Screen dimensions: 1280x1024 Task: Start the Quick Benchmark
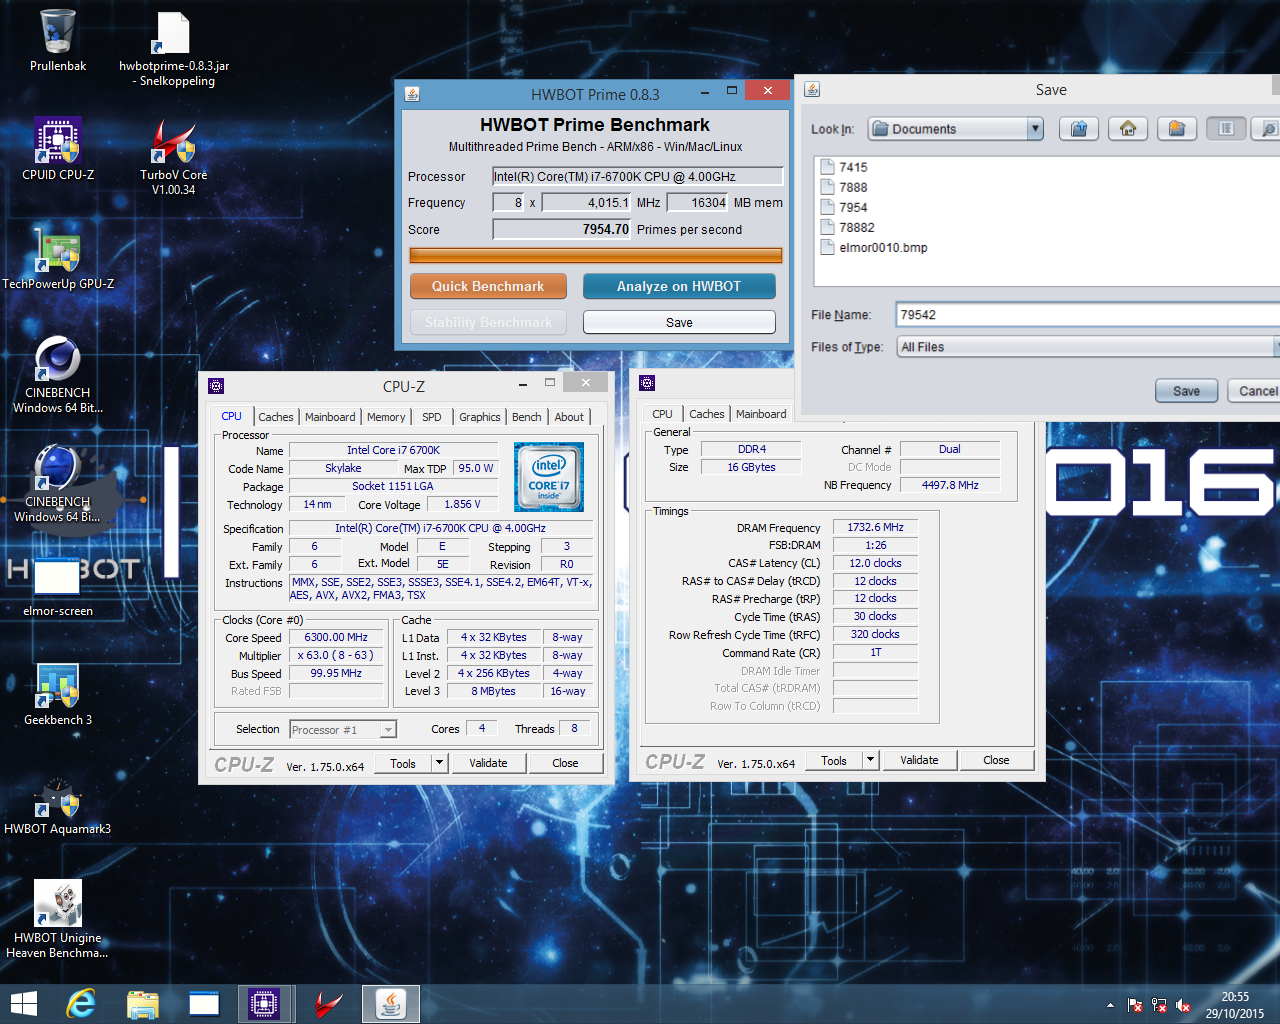pyautogui.click(x=488, y=286)
